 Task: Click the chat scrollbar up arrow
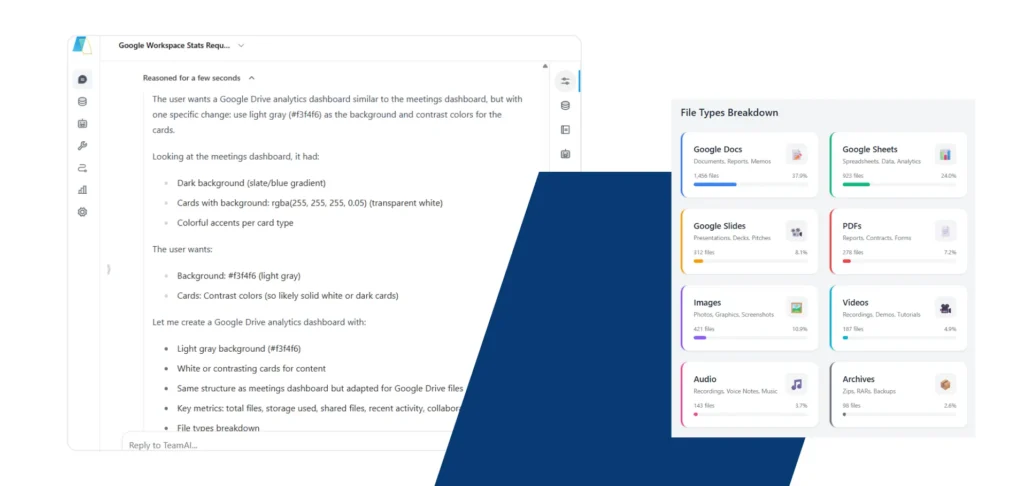(545, 66)
